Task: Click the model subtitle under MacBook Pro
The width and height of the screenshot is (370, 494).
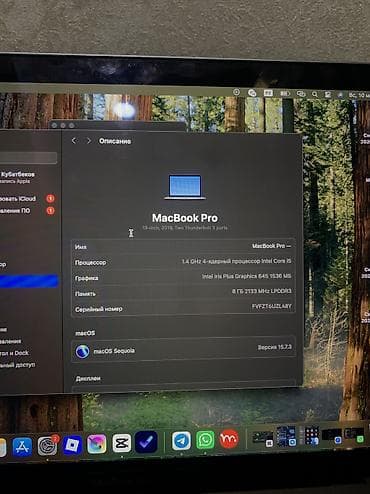Action: click(185, 228)
